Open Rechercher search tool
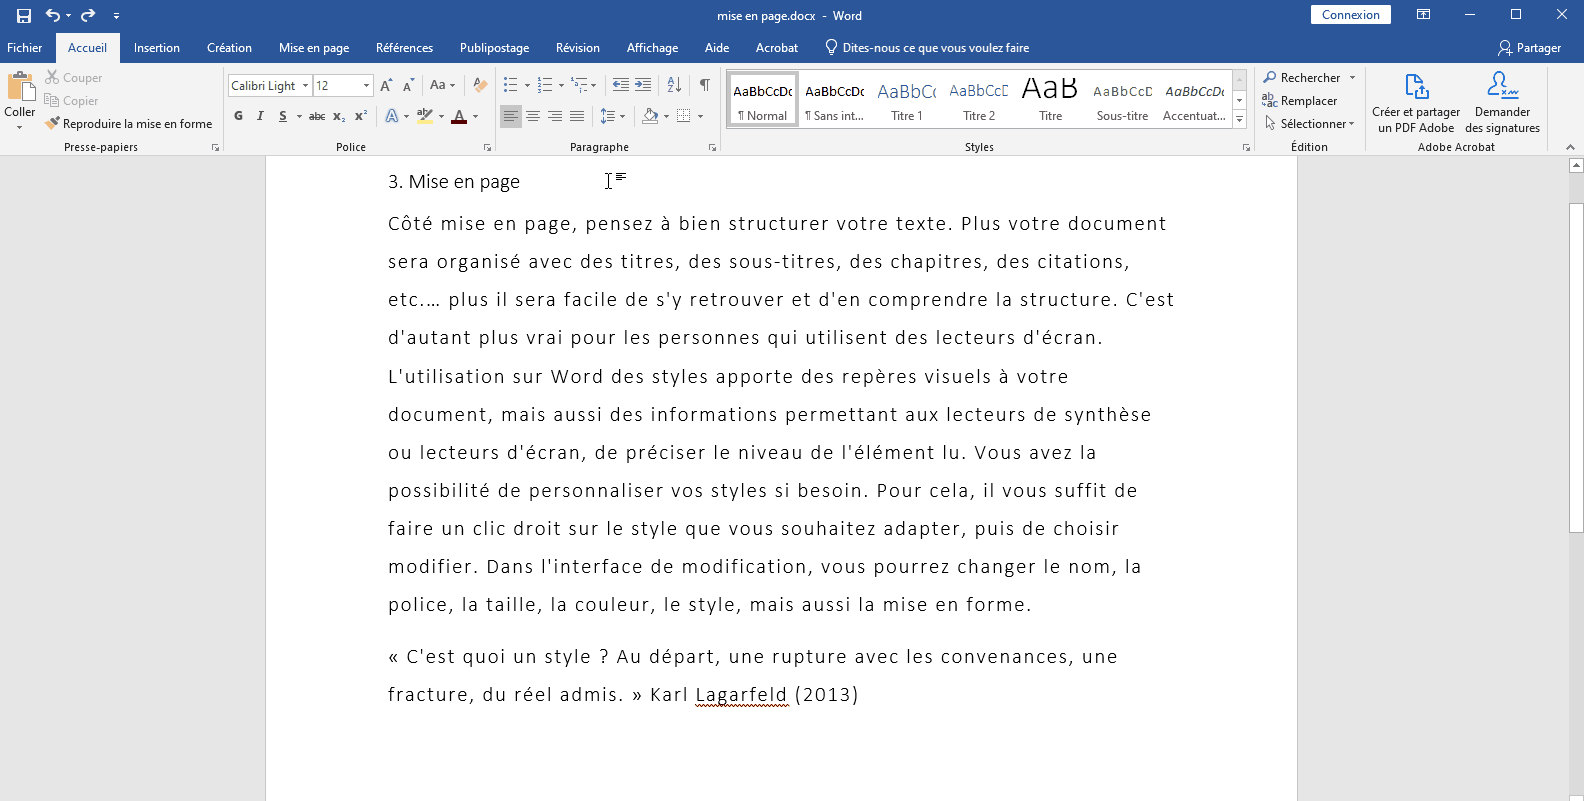The image size is (1584, 801). click(x=1301, y=77)
